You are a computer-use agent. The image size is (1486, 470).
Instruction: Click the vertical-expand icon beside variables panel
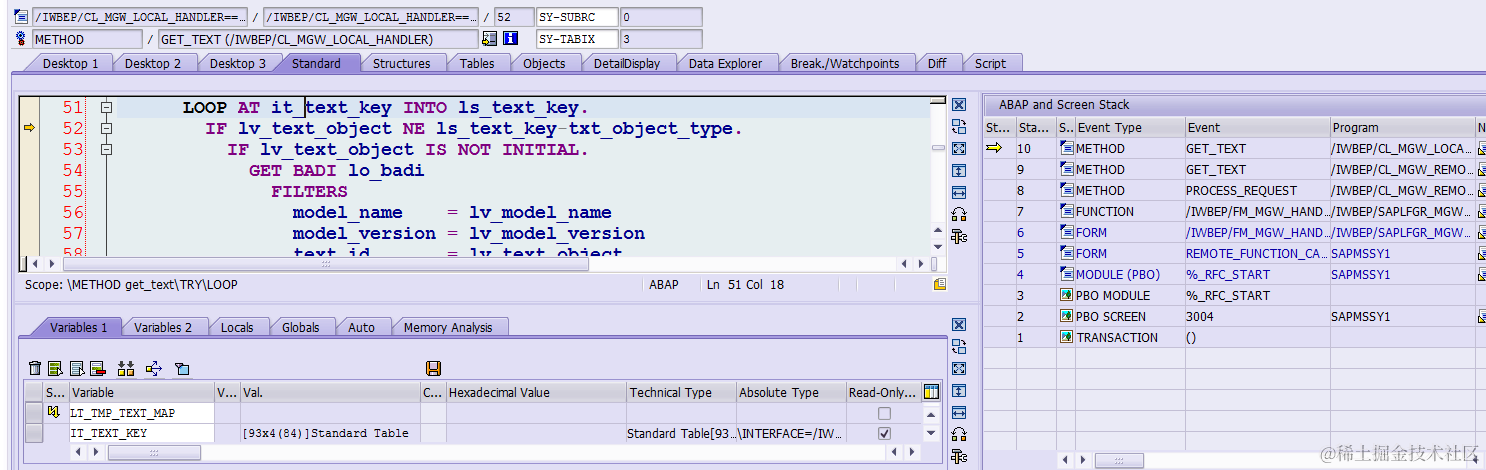[959, 391]
